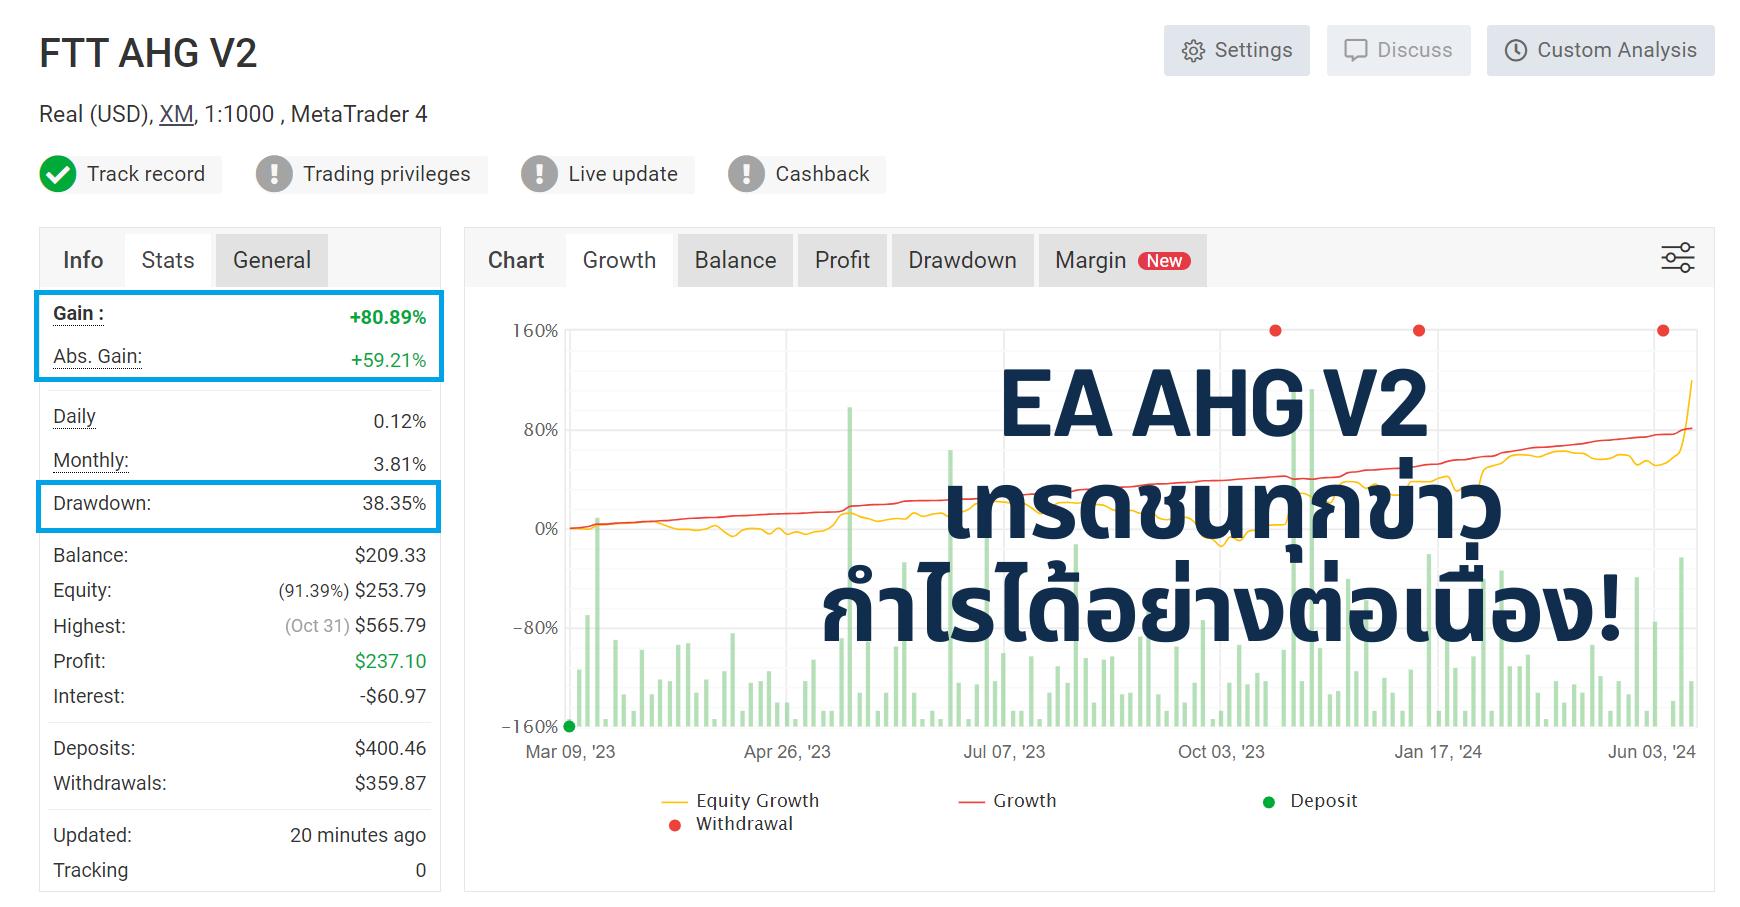Click the Interest value -$60.97
The image size is (1740, 907).
click(393, 696)
